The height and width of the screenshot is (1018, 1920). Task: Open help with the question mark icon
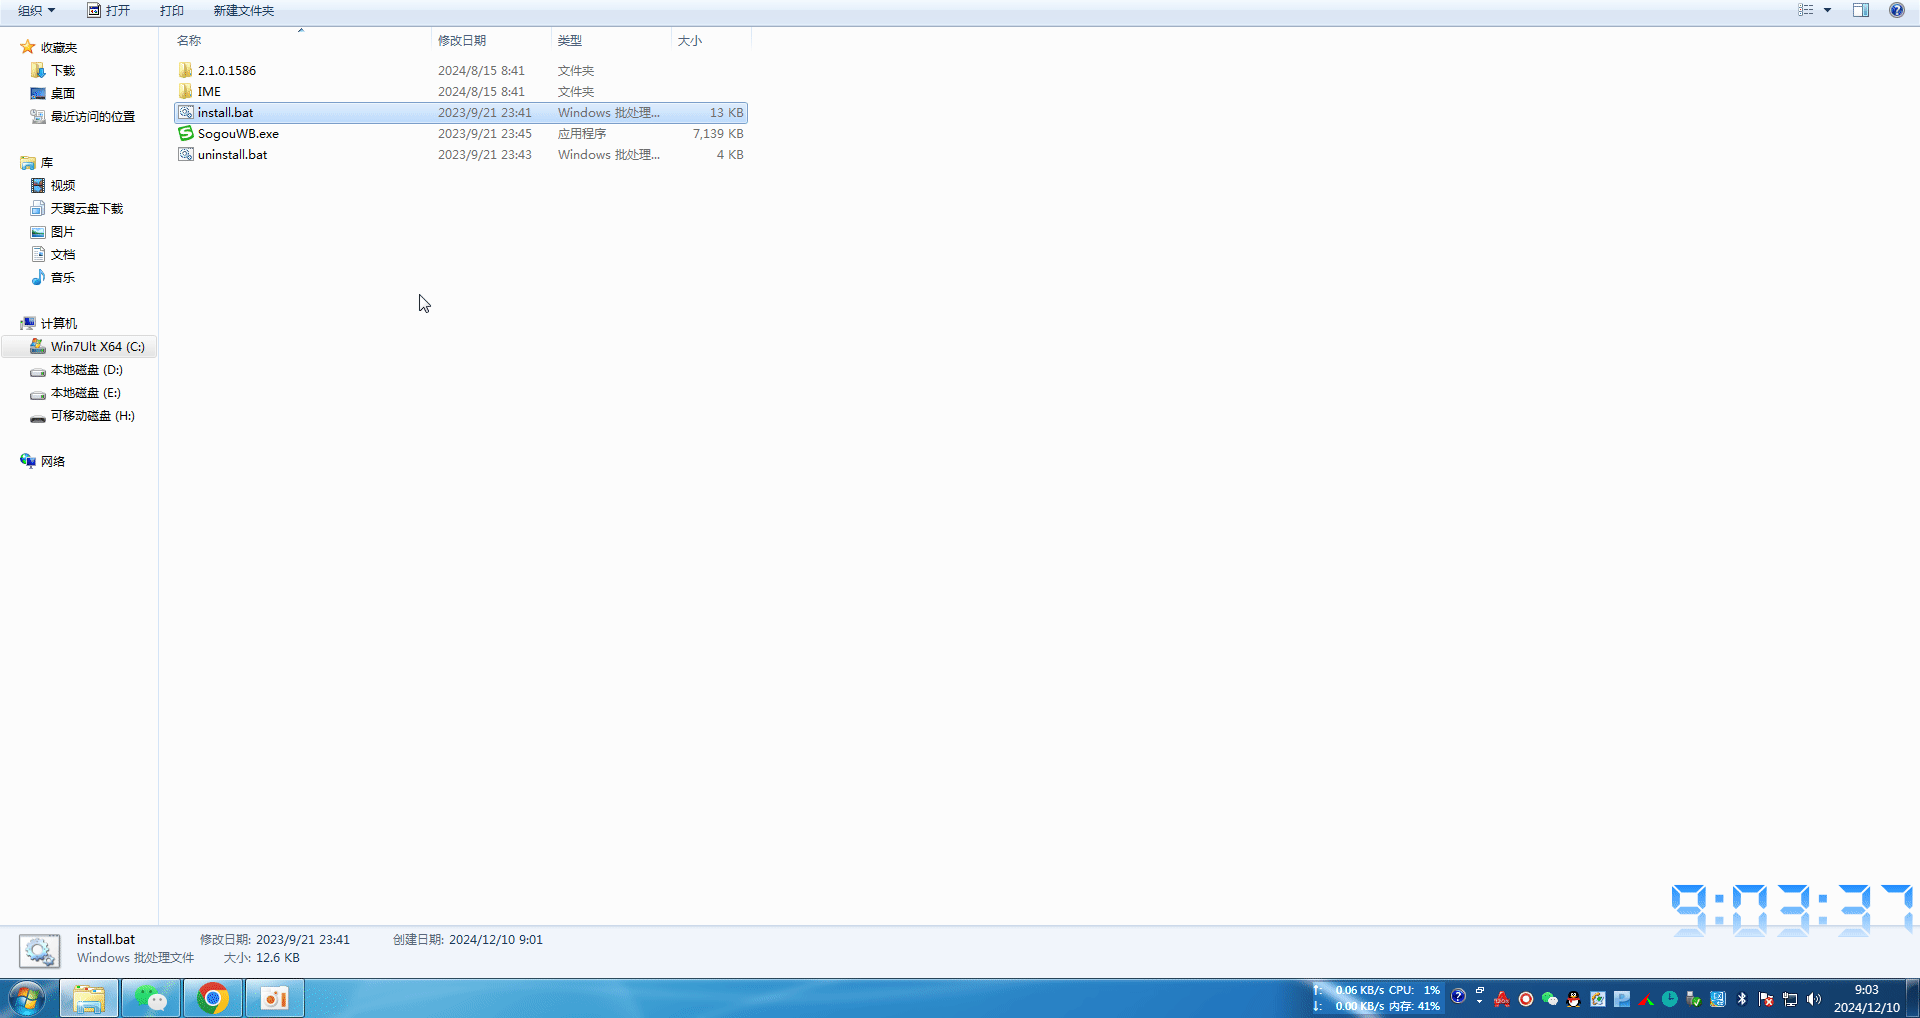click(x=1896, y=10)
